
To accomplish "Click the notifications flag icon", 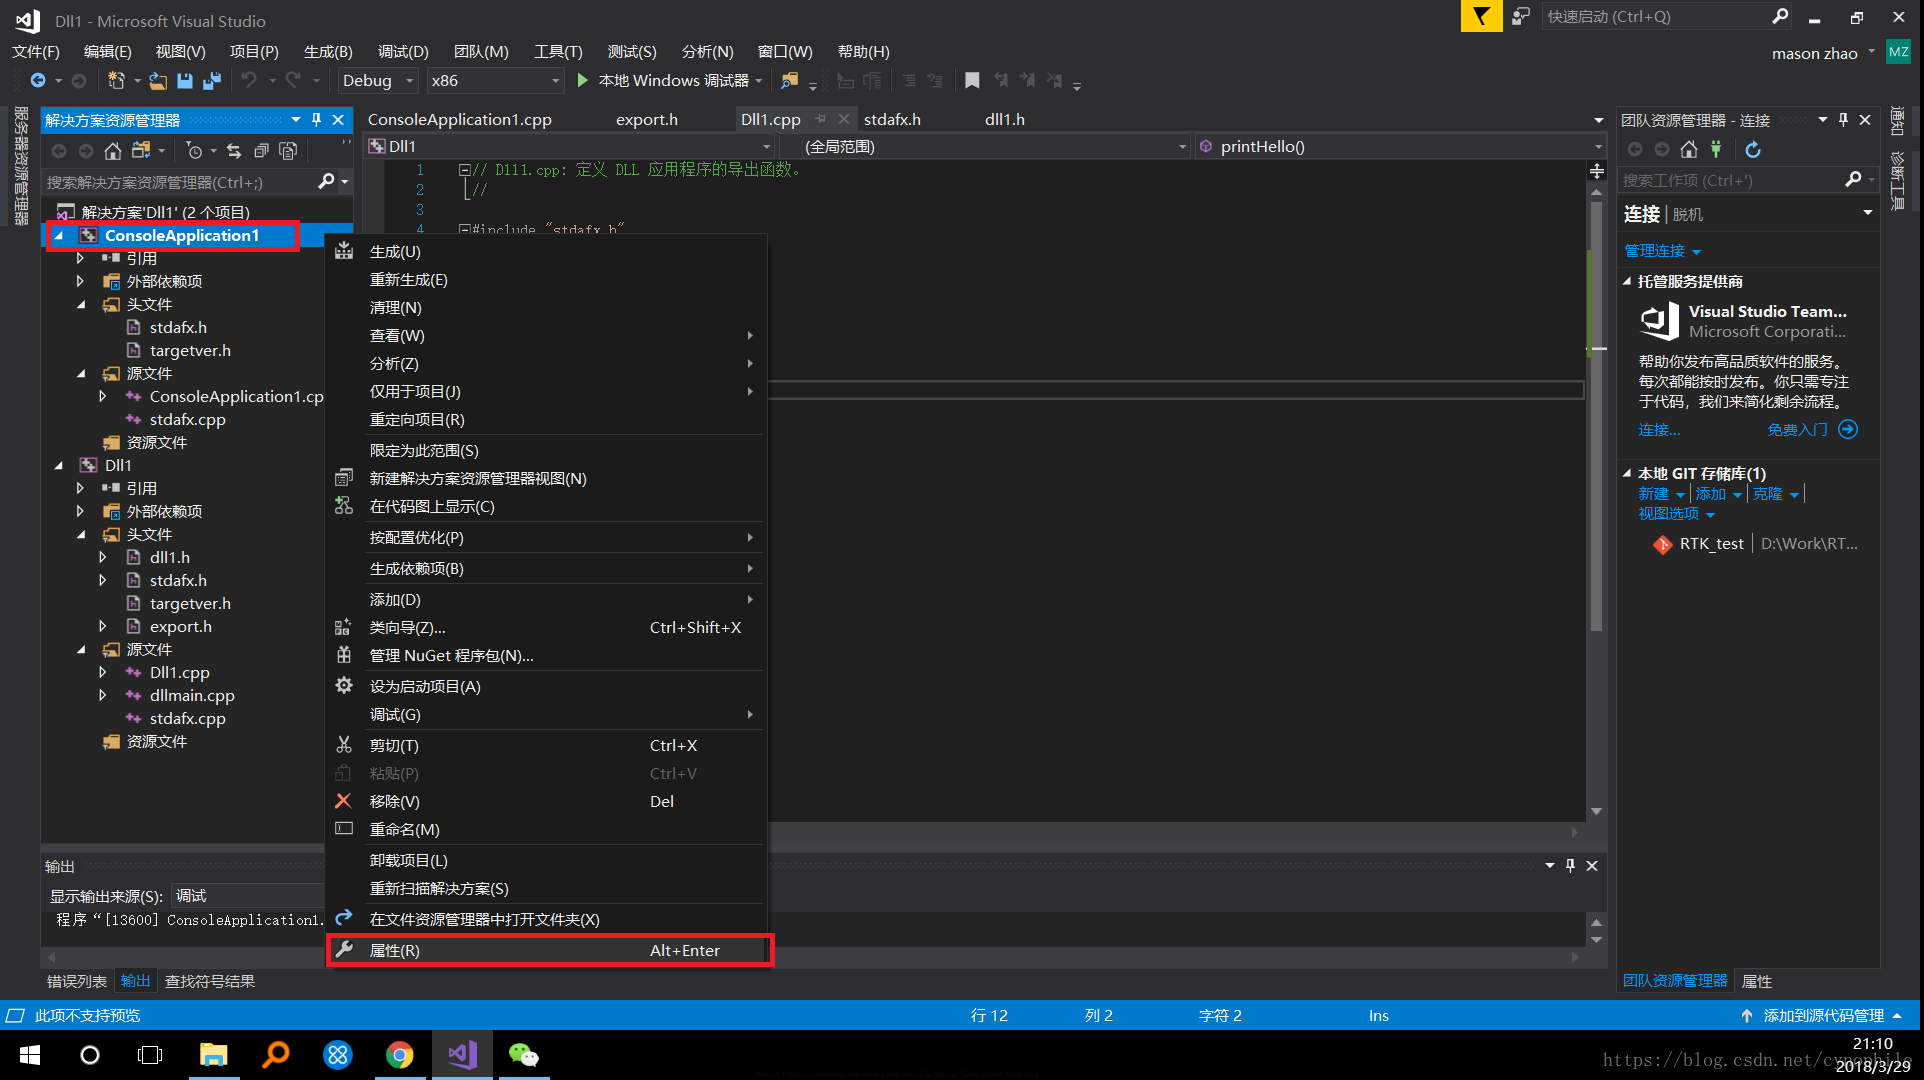I will [1481, 17].
